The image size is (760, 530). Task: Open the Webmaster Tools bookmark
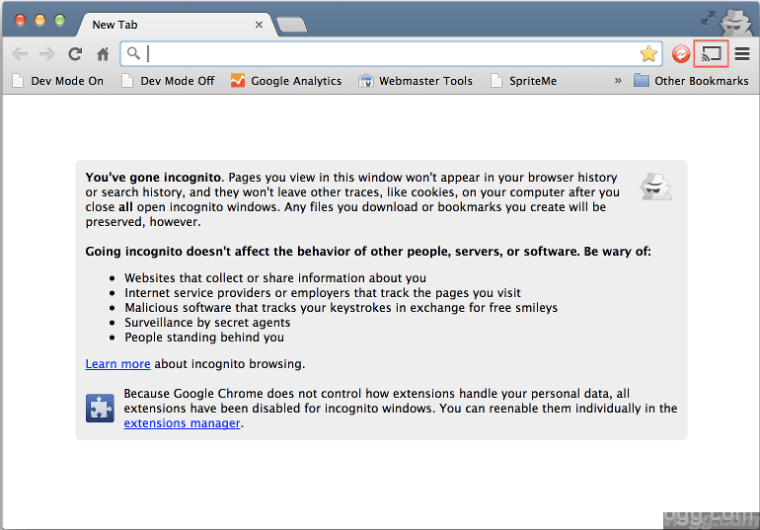coord(415,80)
